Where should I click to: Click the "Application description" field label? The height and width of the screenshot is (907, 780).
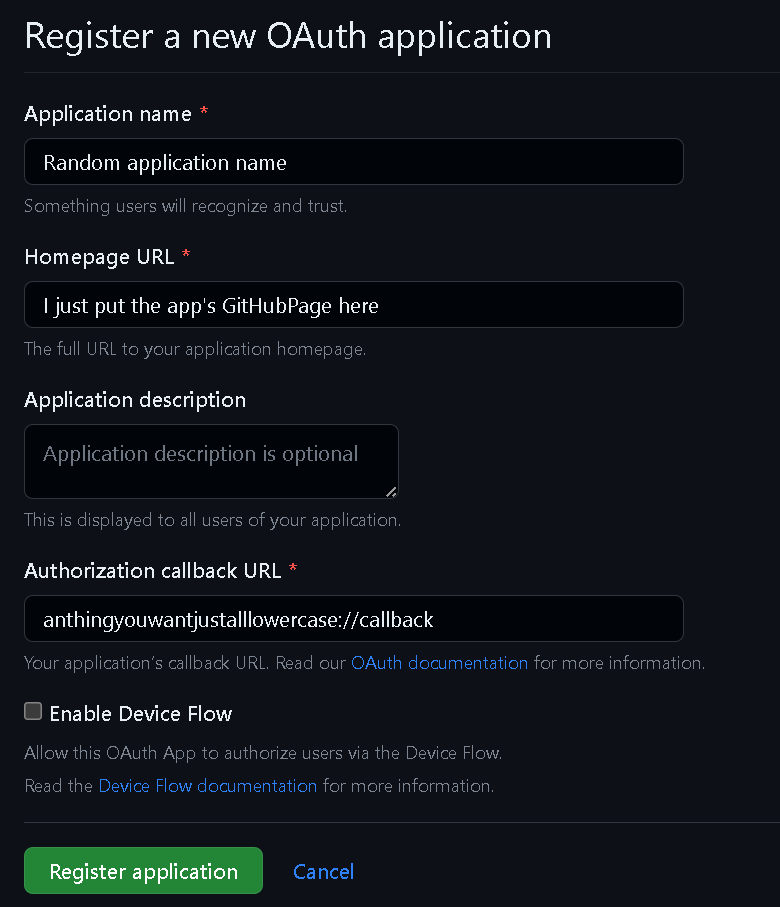[135, 400]
